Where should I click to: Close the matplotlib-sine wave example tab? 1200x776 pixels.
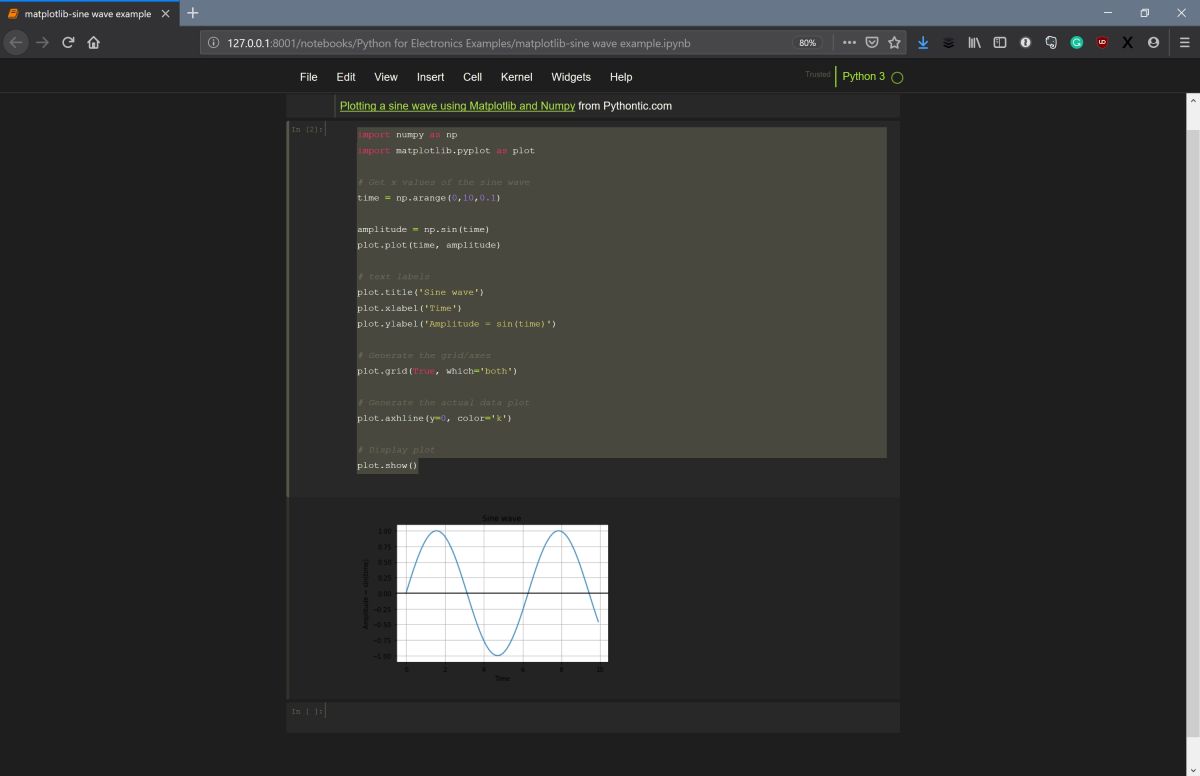pyautogui.click(x=166, y=14)
